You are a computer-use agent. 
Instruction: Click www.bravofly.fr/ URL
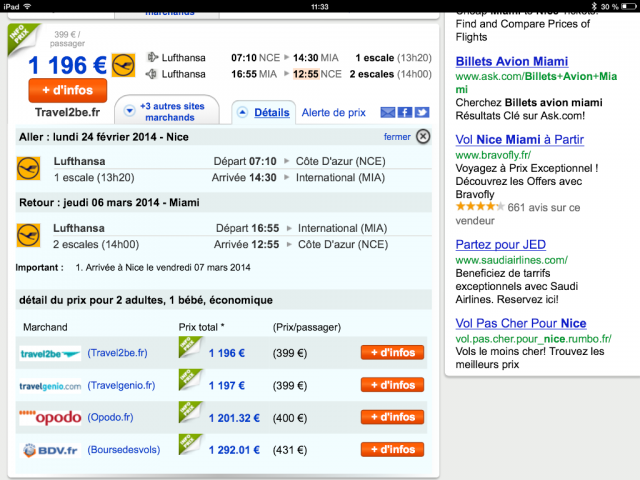tap(493, 155)
